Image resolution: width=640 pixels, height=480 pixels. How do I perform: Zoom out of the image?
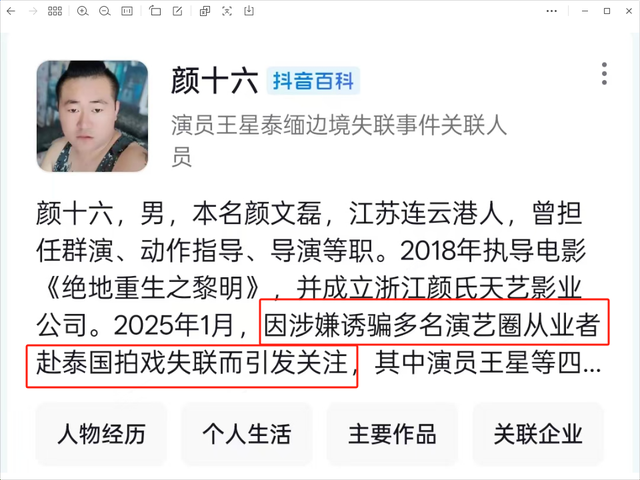point(105,11)
